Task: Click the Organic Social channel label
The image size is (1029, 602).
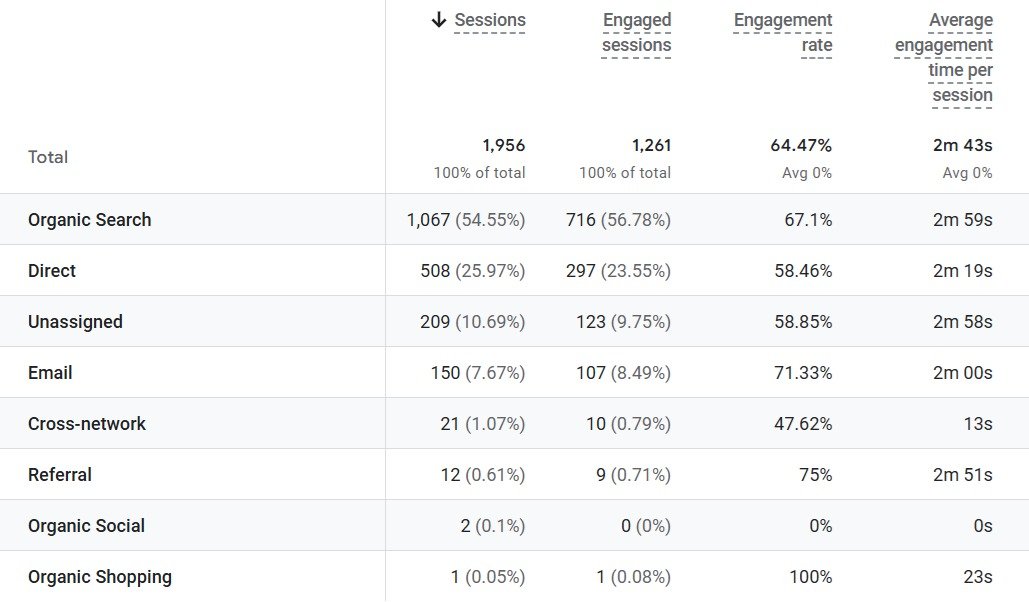Action: [x=86, y=526]
